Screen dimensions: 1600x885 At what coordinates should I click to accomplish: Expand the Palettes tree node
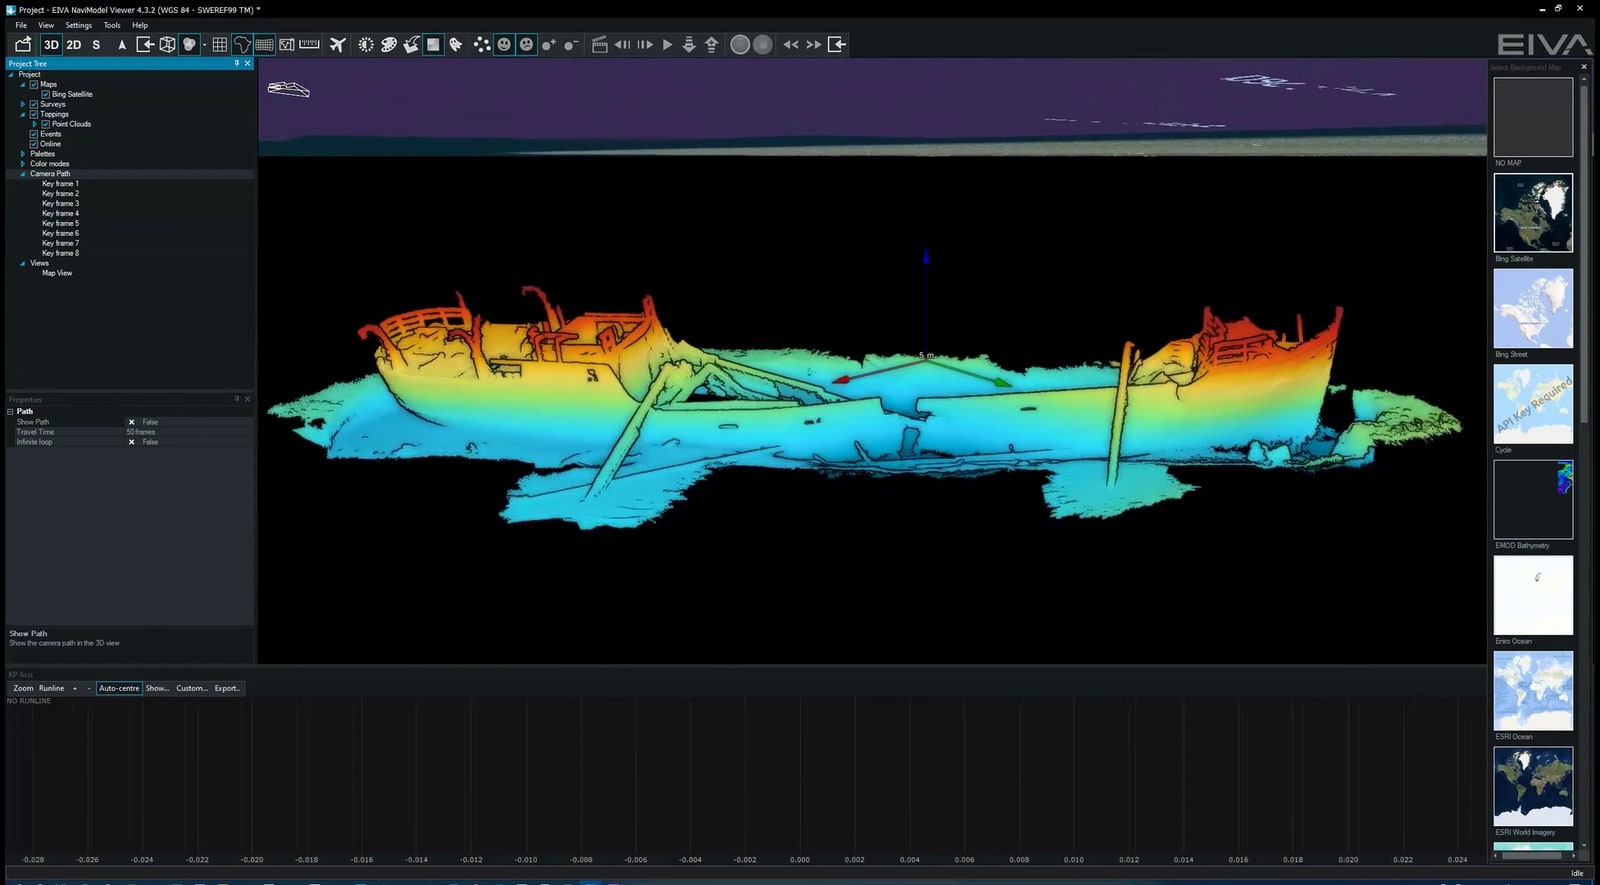pyautogui.click(x=23, y=154)
